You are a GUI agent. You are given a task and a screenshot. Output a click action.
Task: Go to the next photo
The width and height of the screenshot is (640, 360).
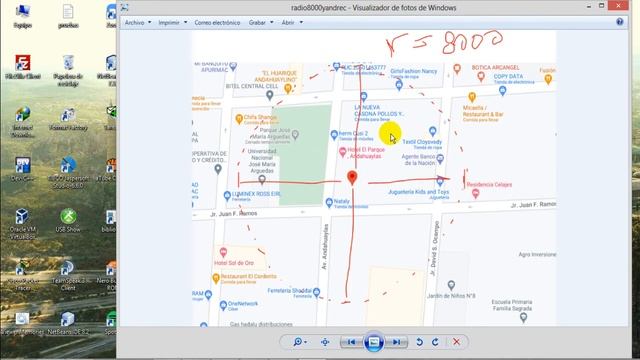click(x=396, y=342)
